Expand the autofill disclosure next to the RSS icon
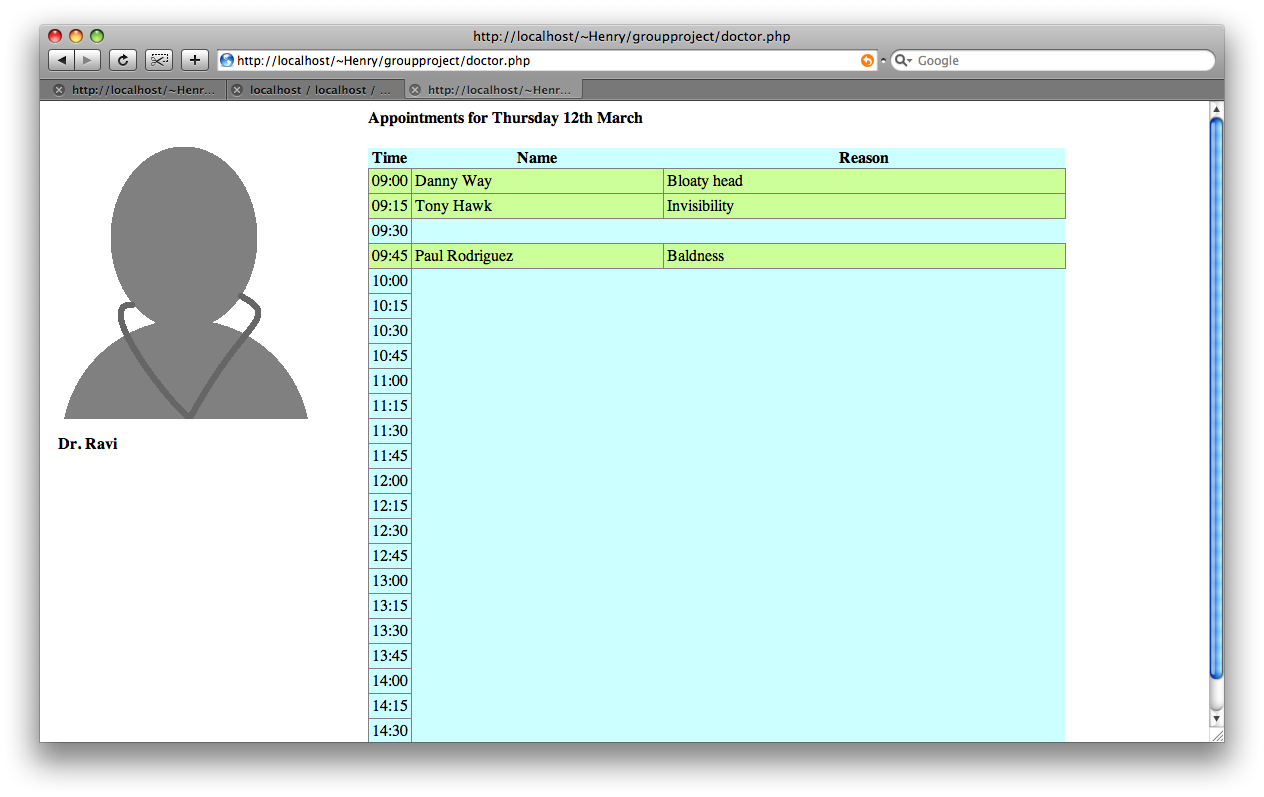The height and width of the screenshot is (797, 1264). pyautogui.click(x=884, y=60)
